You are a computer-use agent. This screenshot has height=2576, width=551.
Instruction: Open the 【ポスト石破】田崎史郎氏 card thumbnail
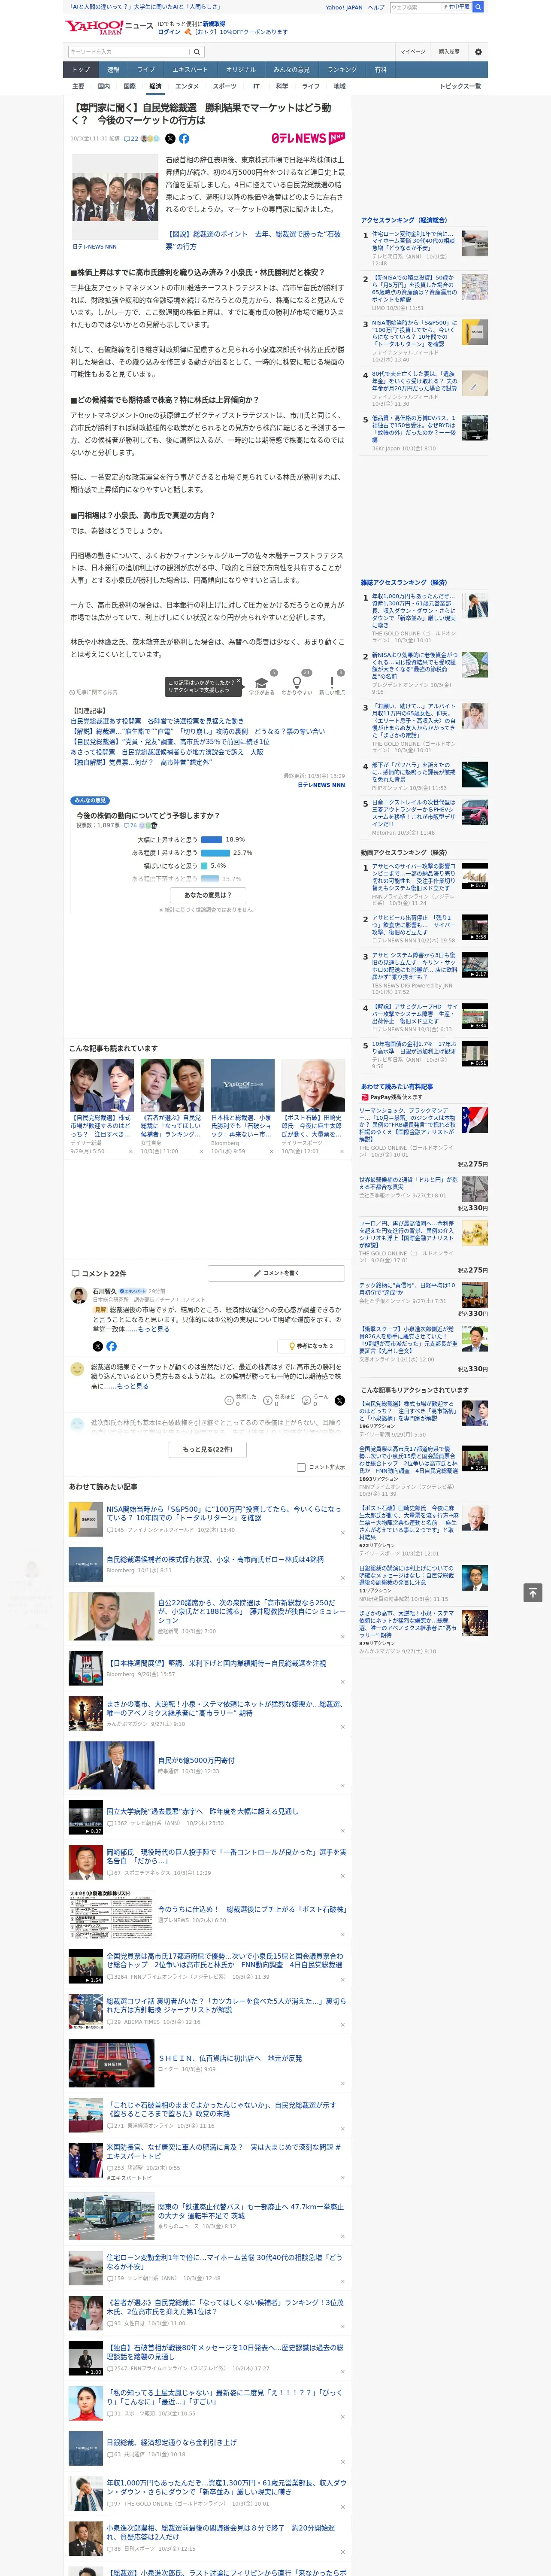pos(313,1085)
